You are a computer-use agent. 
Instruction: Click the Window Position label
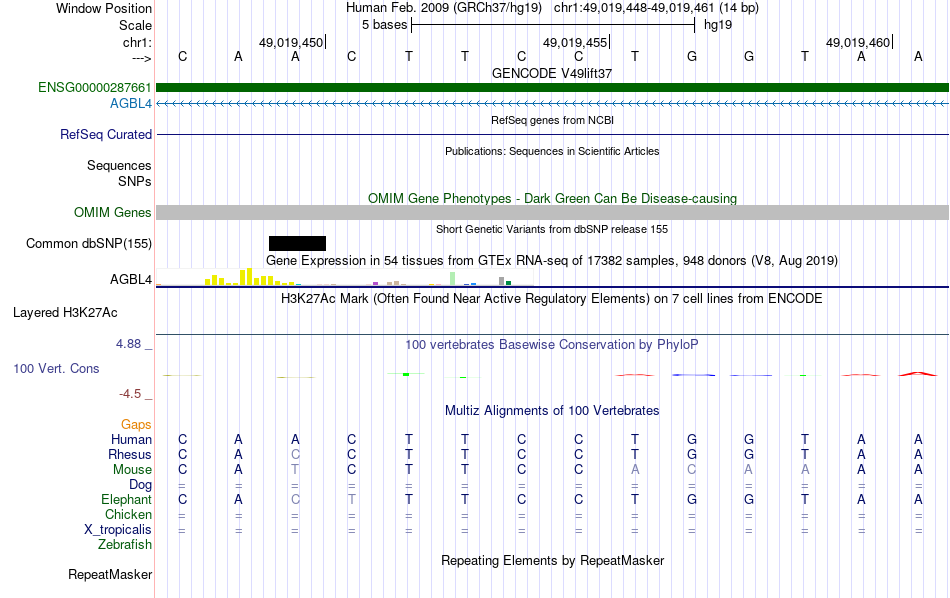click(x=104, y=8)
